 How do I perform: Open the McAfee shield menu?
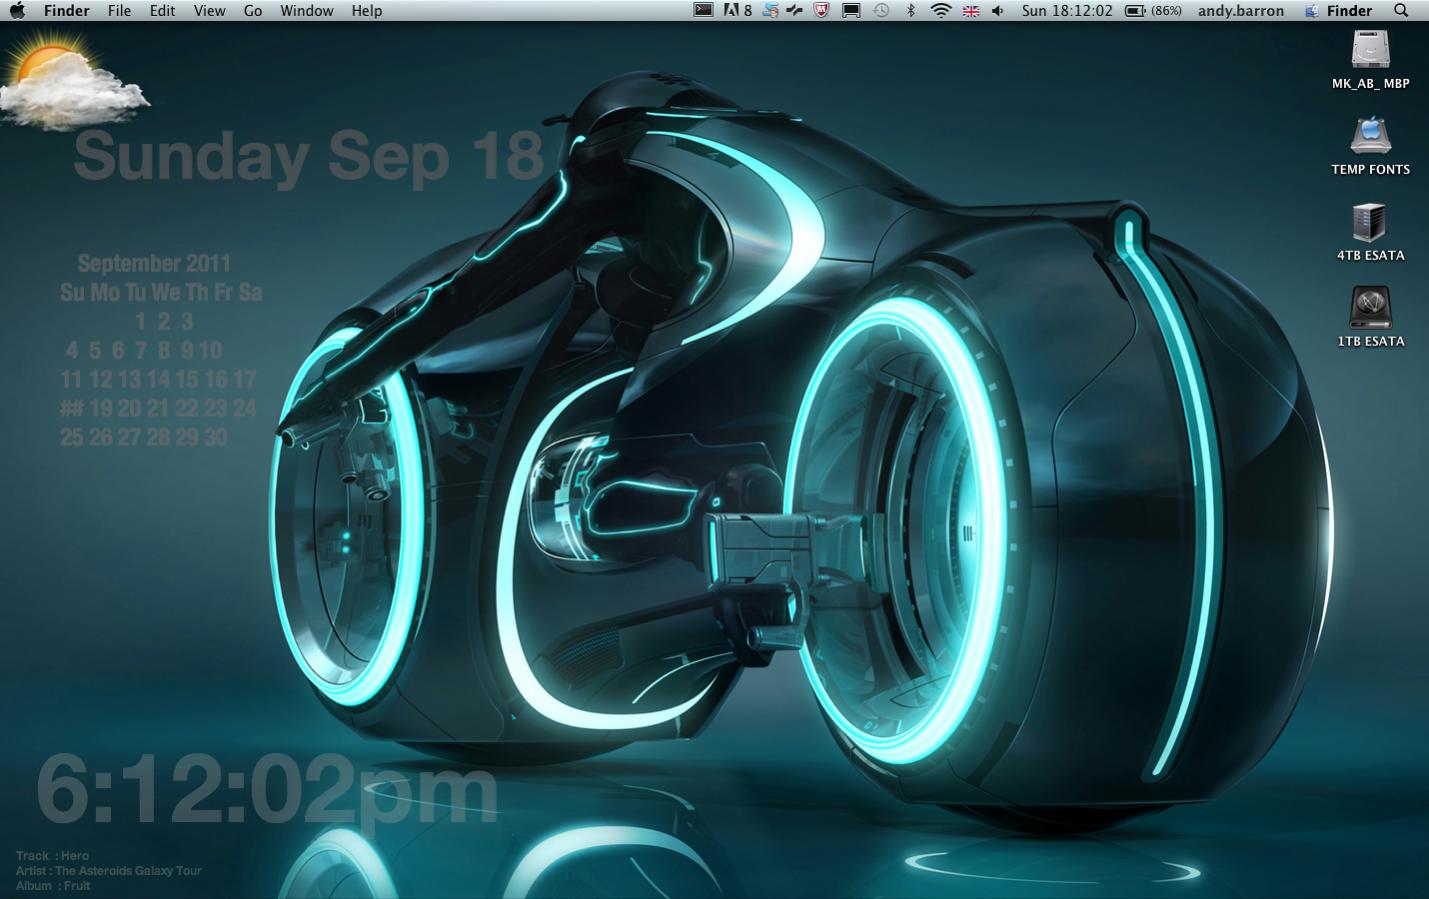click(822, 10)
